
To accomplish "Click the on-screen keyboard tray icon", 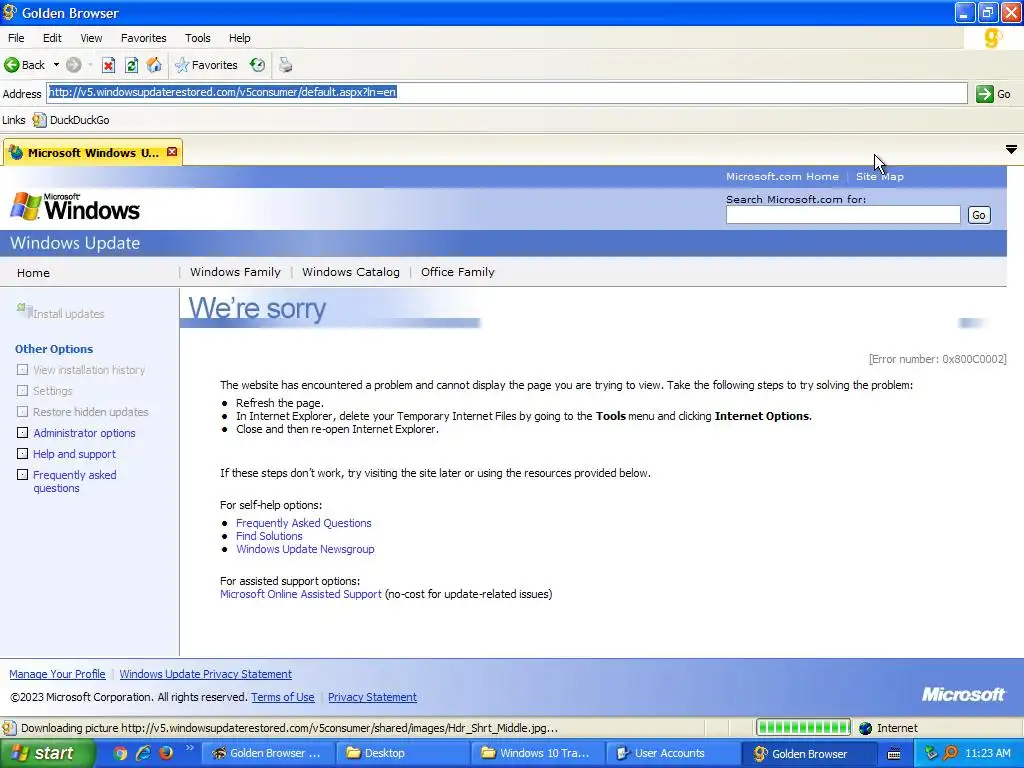I will click(x=894, y=754).
